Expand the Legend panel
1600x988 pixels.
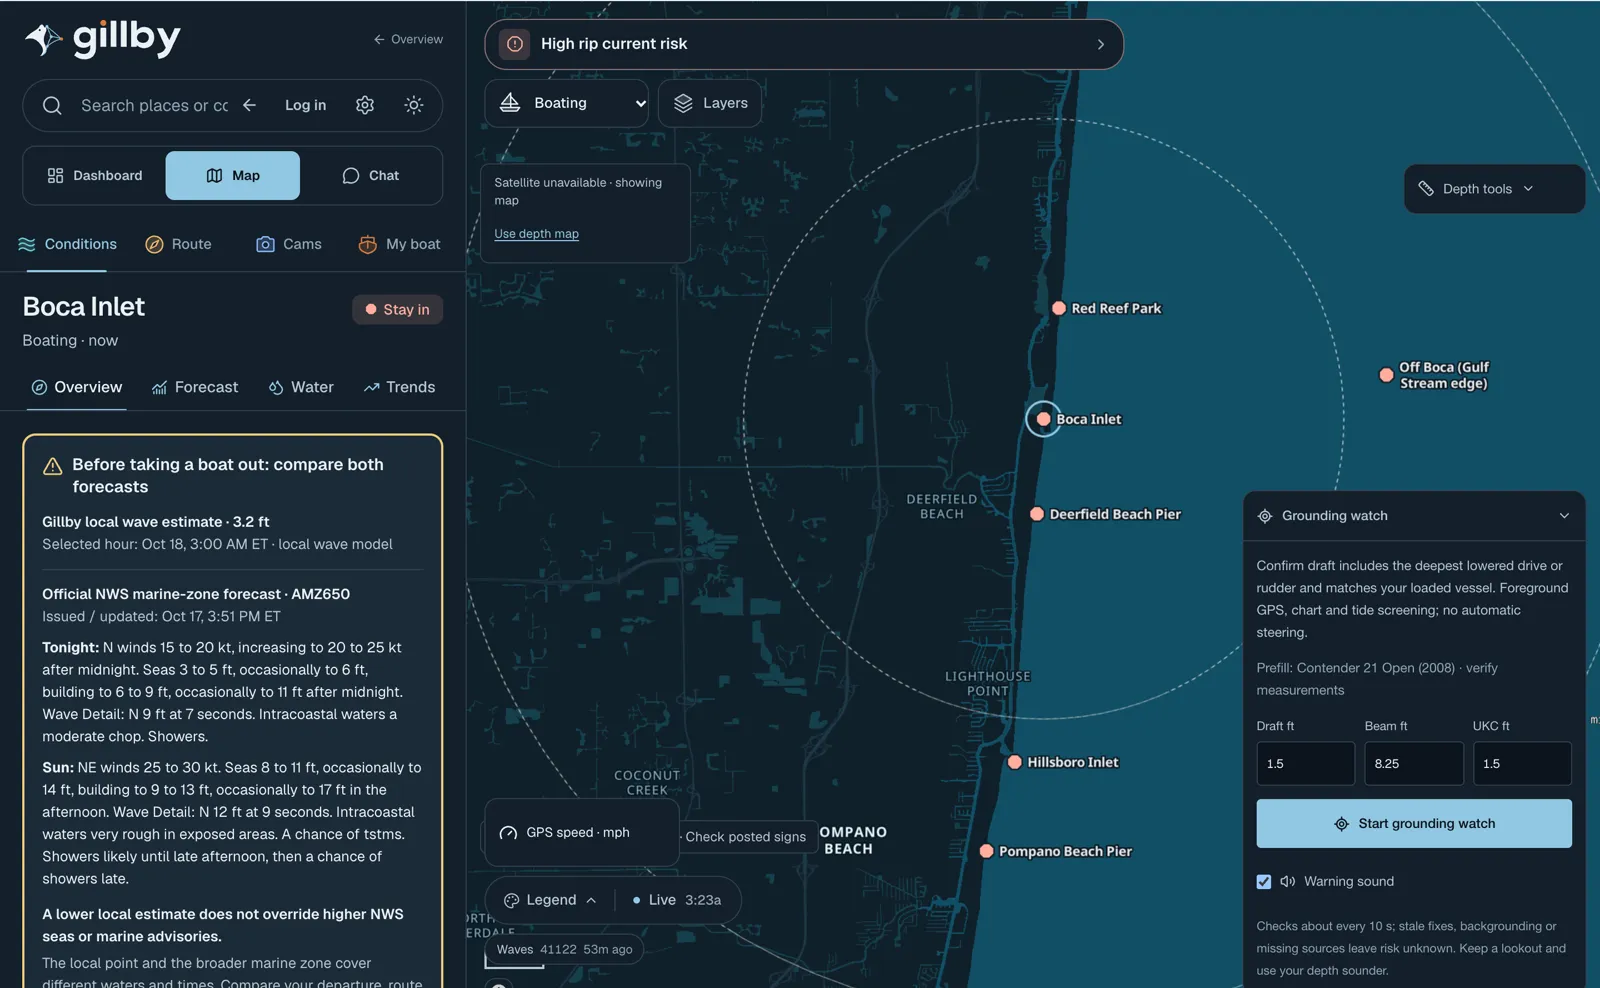tap(550, 900)
